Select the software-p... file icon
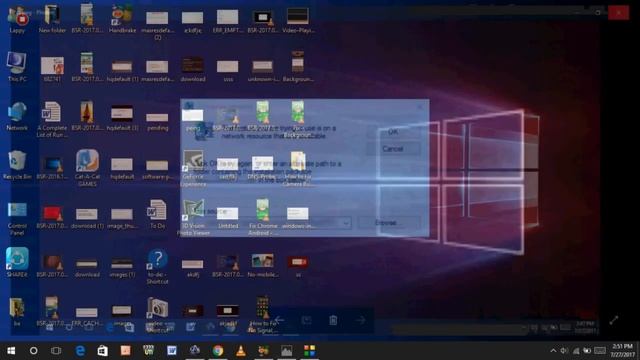640x360 pixels. click(x=158, y=169)
